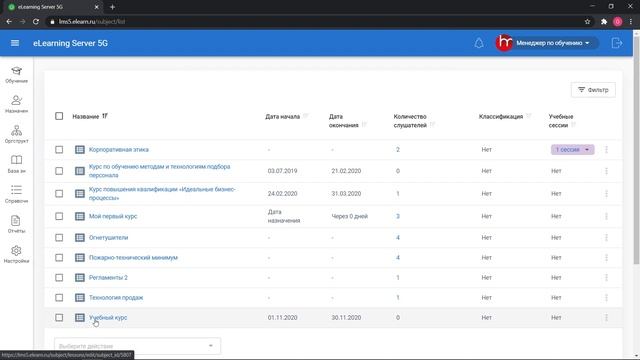Open the Назначения sidebar section
Viewport: 640px width, 360px height.
(16, 104)
